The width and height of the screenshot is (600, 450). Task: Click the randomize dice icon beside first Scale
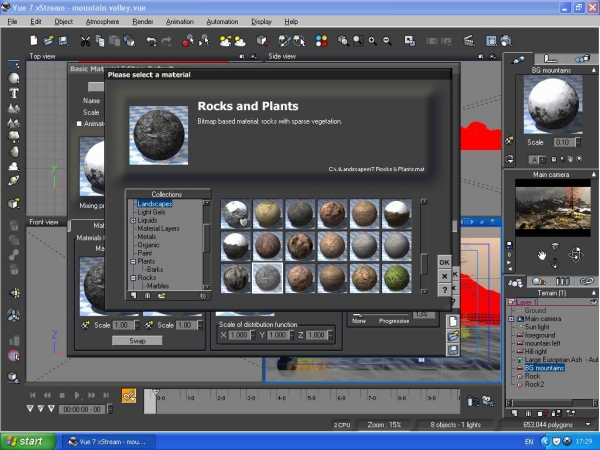tap(85, 325)
